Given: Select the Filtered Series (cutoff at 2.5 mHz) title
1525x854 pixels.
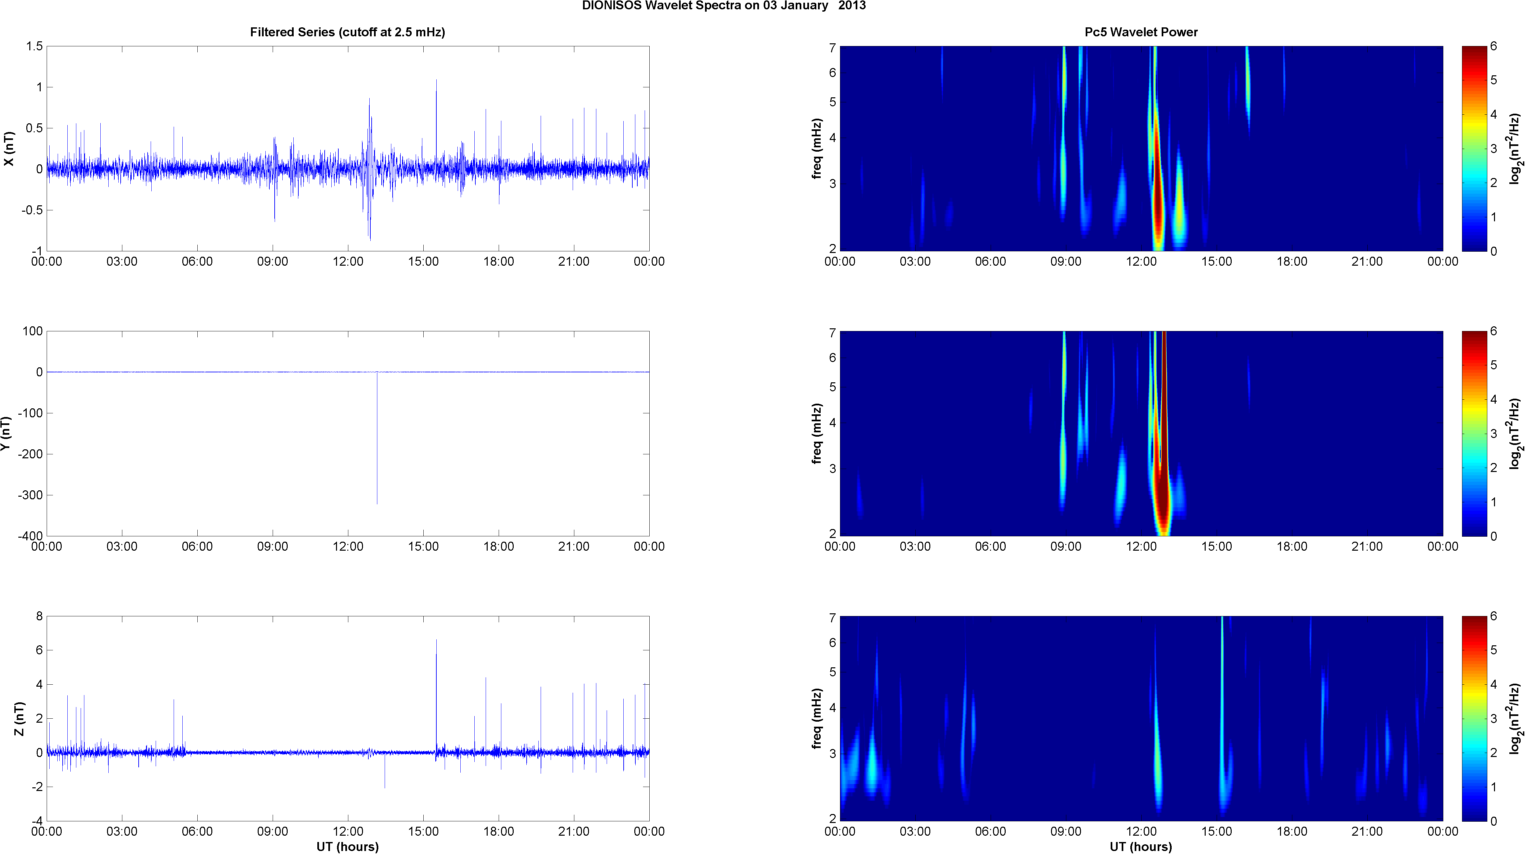Looking at the screenshot, I should [x=347, y=32].
